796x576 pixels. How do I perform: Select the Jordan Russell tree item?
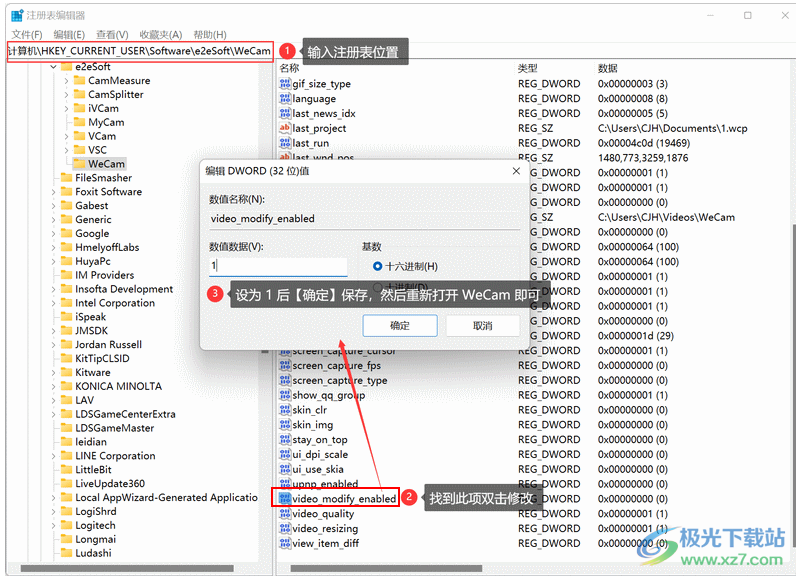[x=109, y=345]
